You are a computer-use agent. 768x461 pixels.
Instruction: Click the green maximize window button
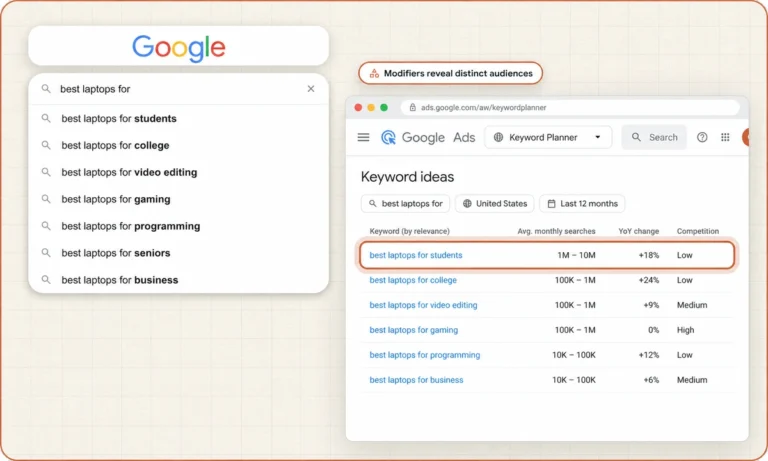click(384, 108)
